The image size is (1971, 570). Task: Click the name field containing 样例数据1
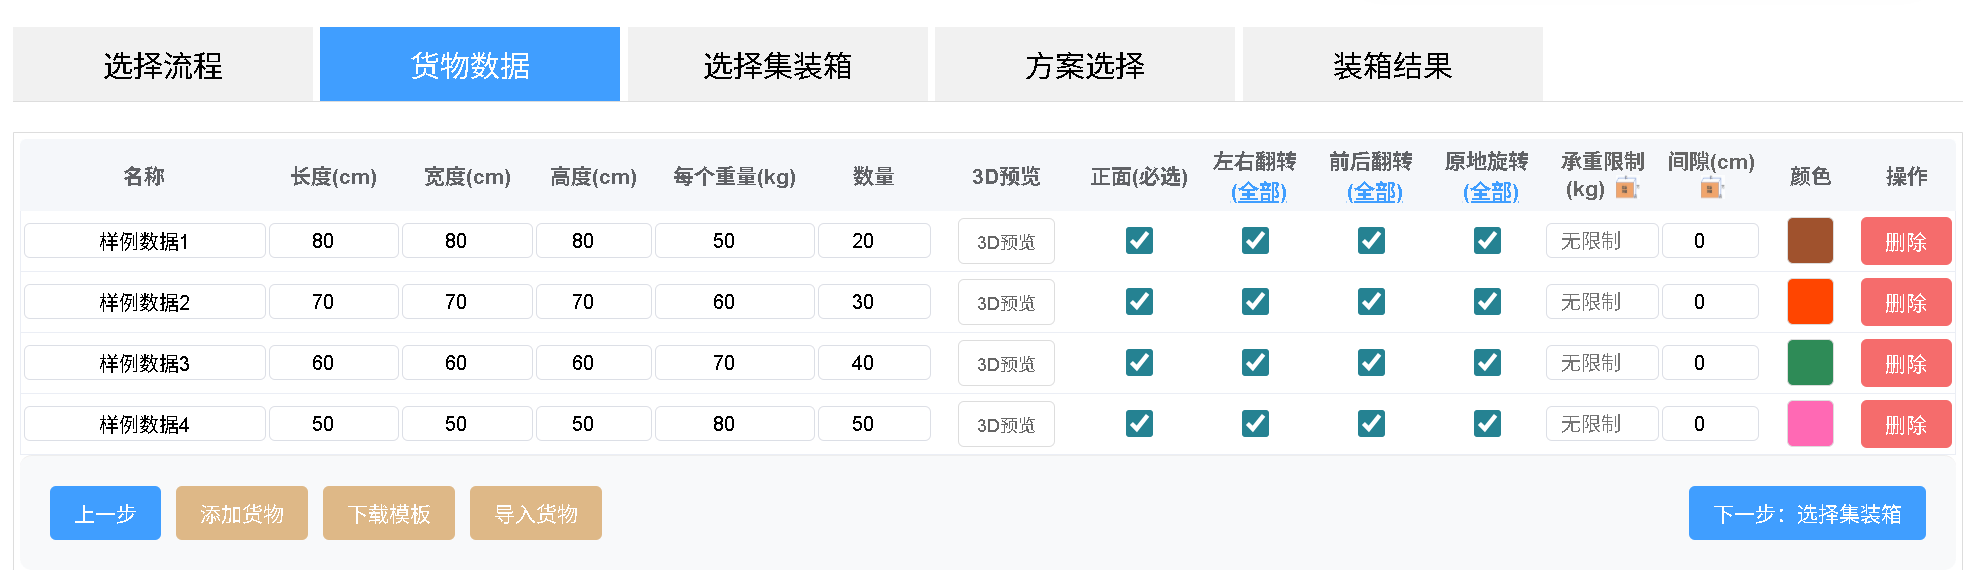pos(145,241)
